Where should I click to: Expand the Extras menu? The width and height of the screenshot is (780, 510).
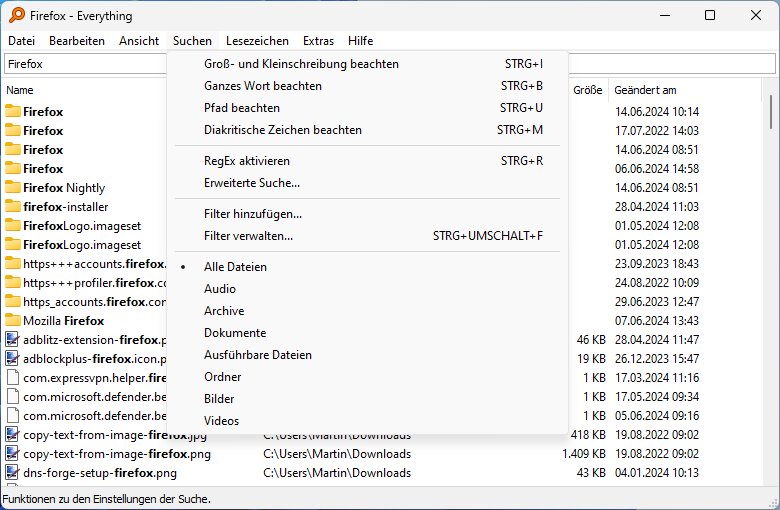coord(318,41)
